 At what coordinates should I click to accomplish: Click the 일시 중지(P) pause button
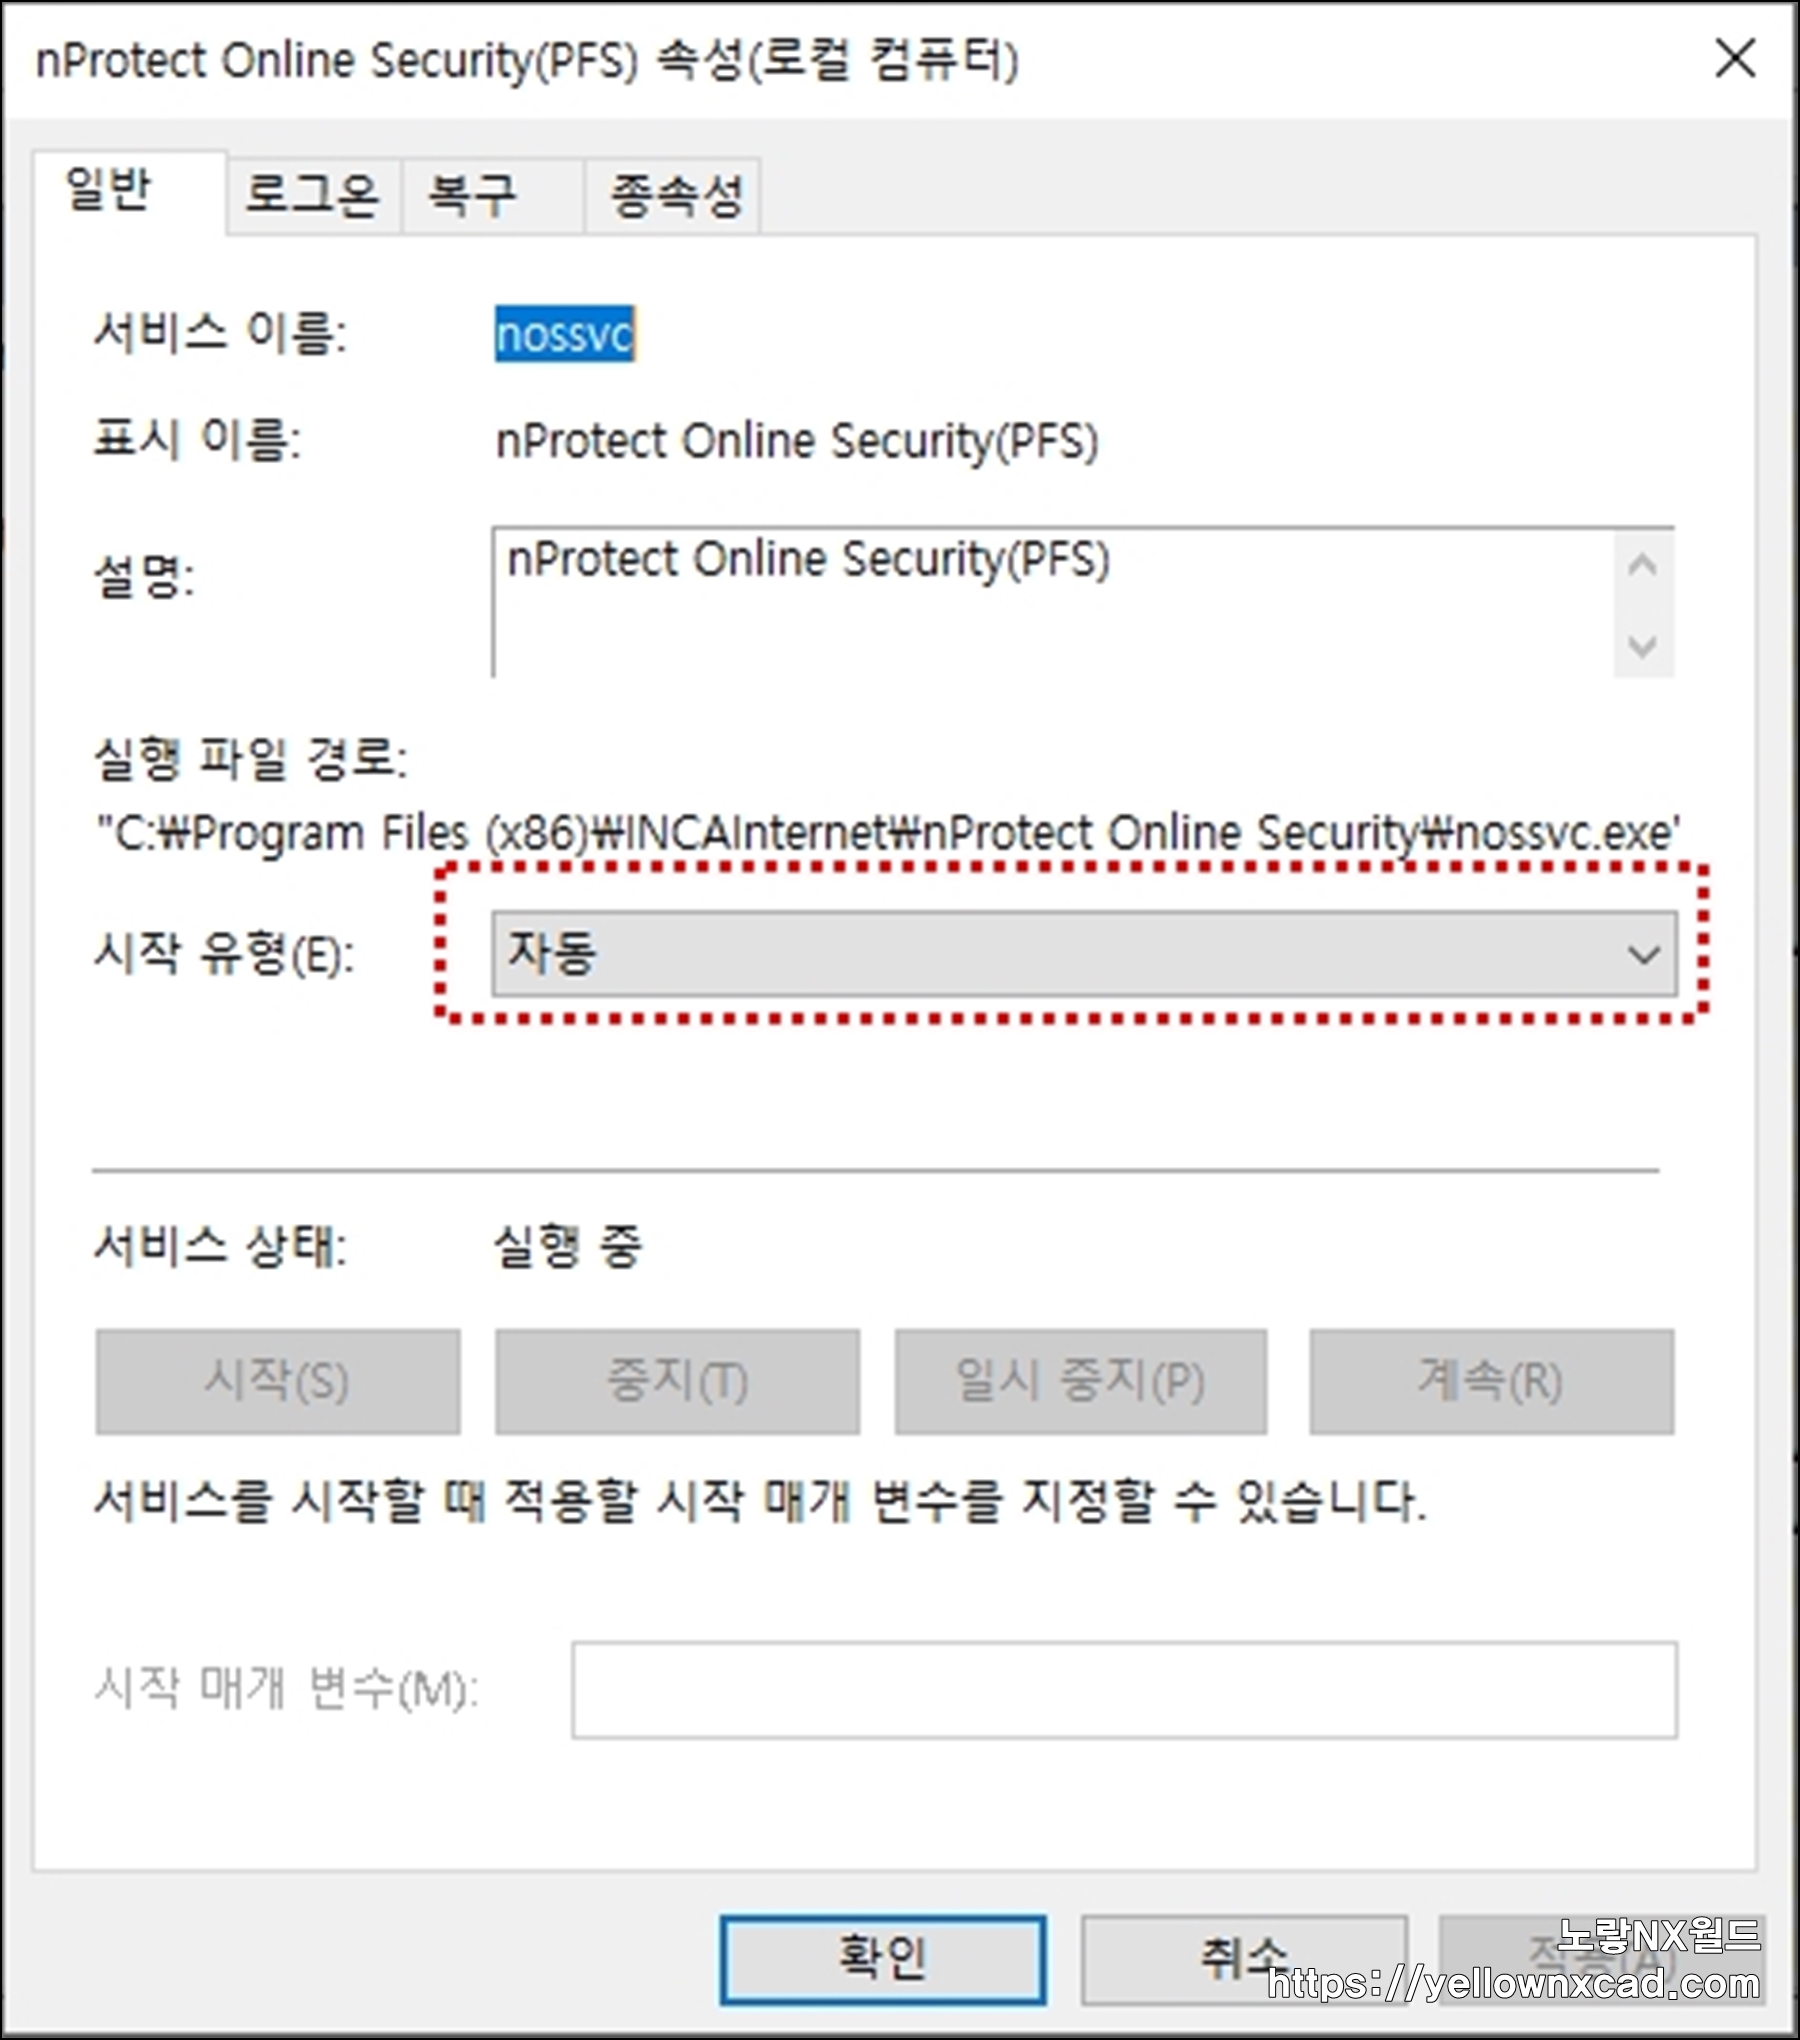point(1081,1381)
